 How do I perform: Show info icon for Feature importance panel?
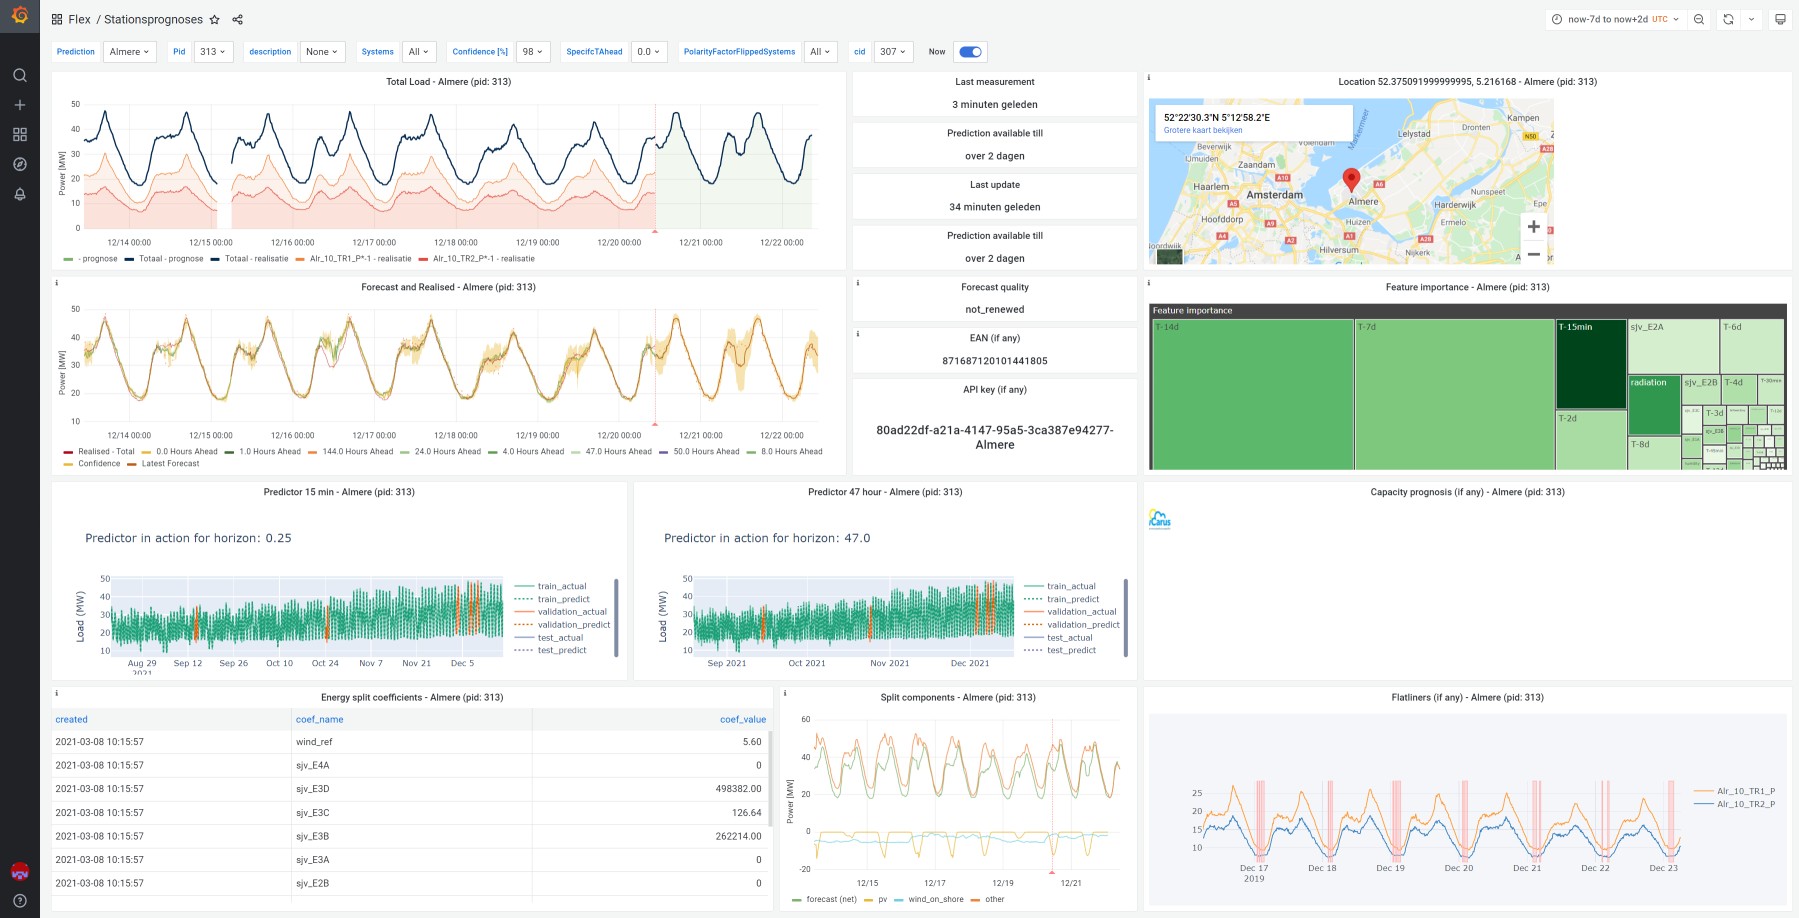coord(1148,283)
